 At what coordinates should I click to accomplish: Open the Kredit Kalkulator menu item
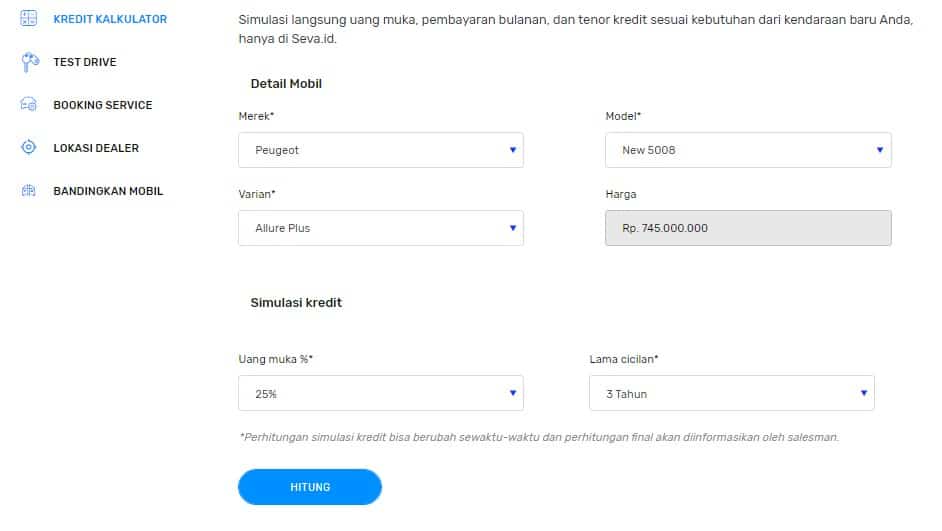click(110, 19)
